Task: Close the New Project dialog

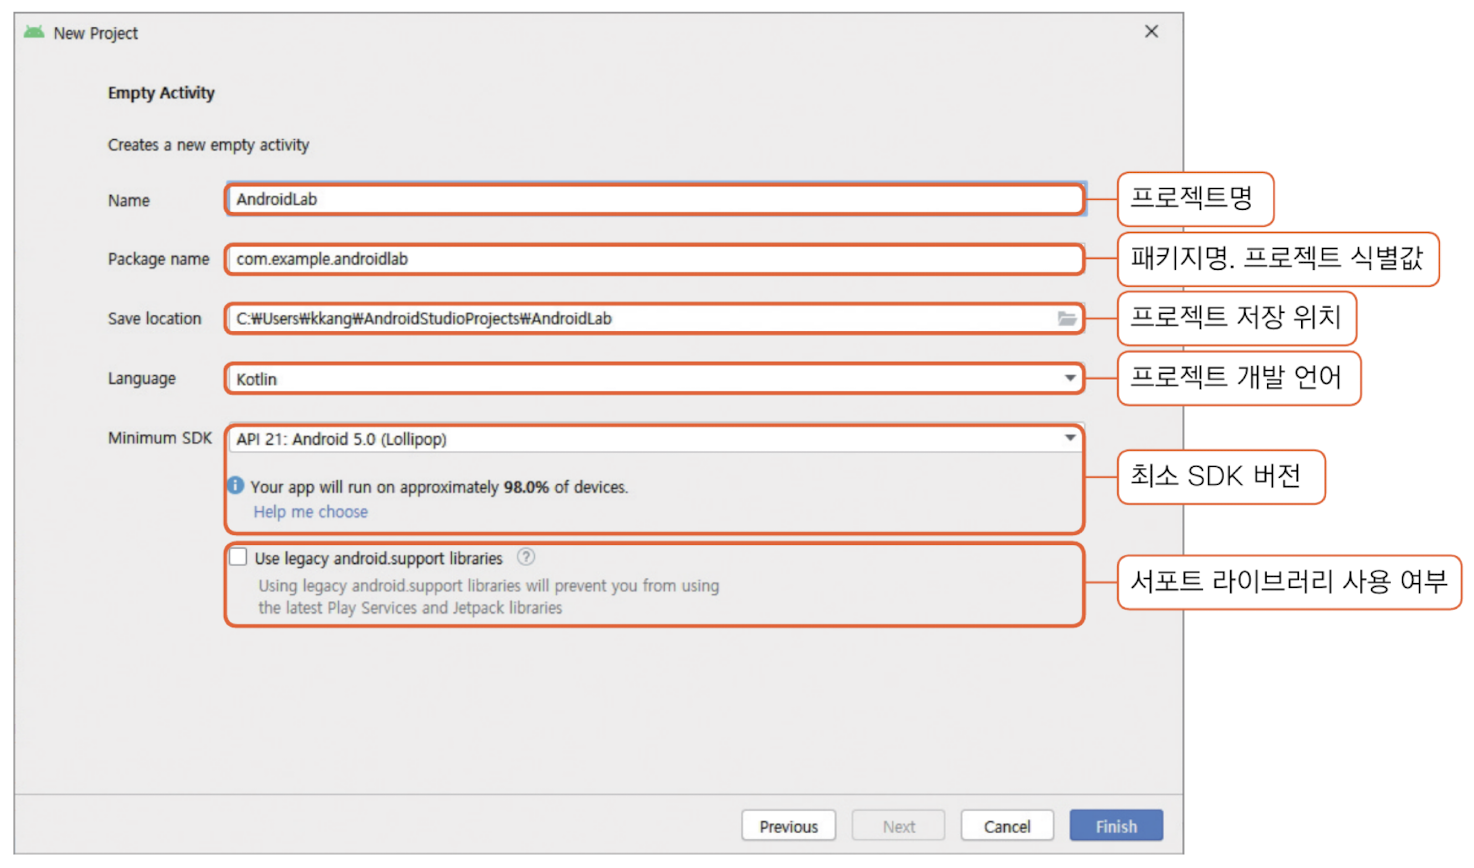Action: coord(1151,32)
